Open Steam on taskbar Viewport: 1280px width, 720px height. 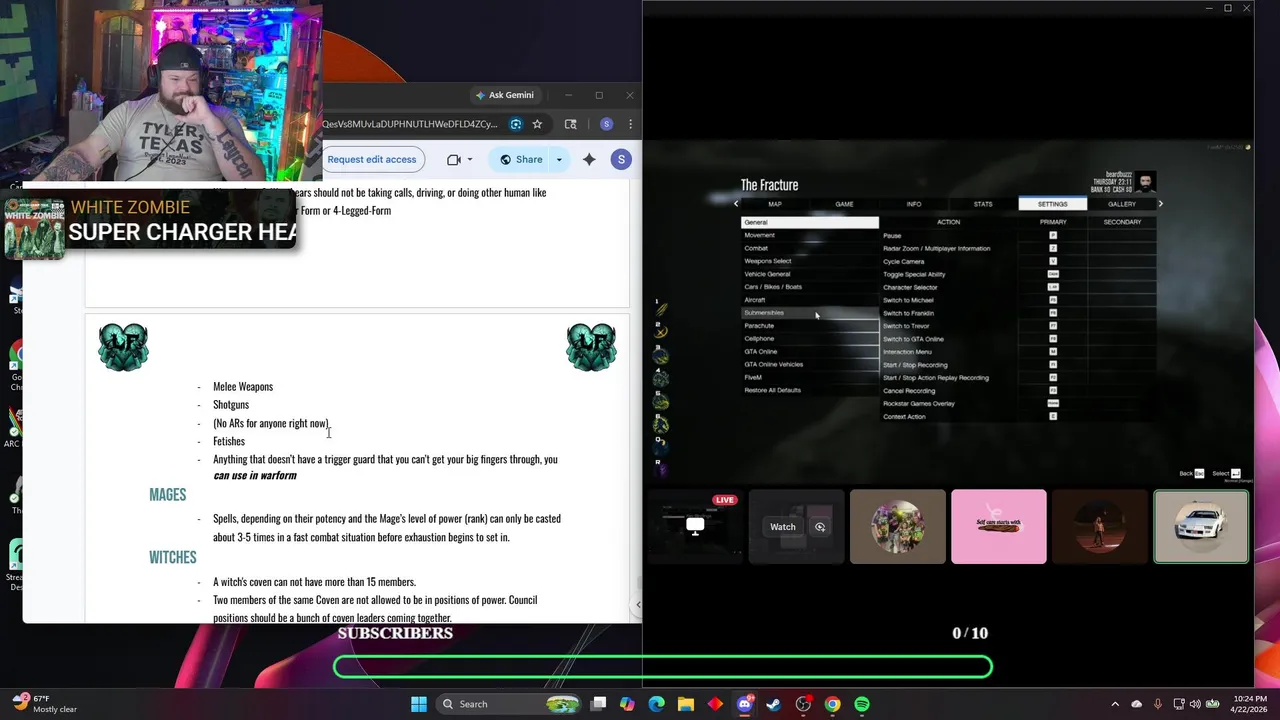[774, 704]
